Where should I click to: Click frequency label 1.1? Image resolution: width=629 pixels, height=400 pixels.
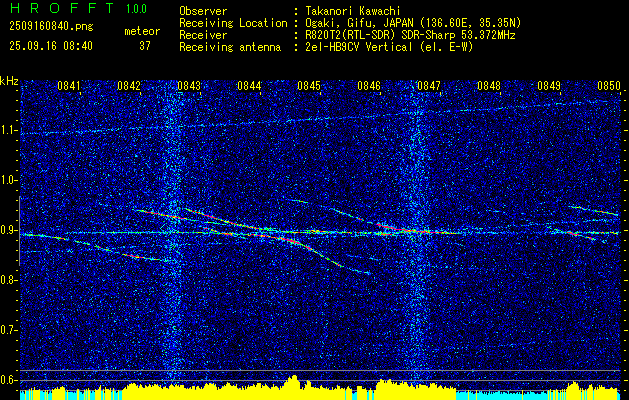click(x=8, y=130)
